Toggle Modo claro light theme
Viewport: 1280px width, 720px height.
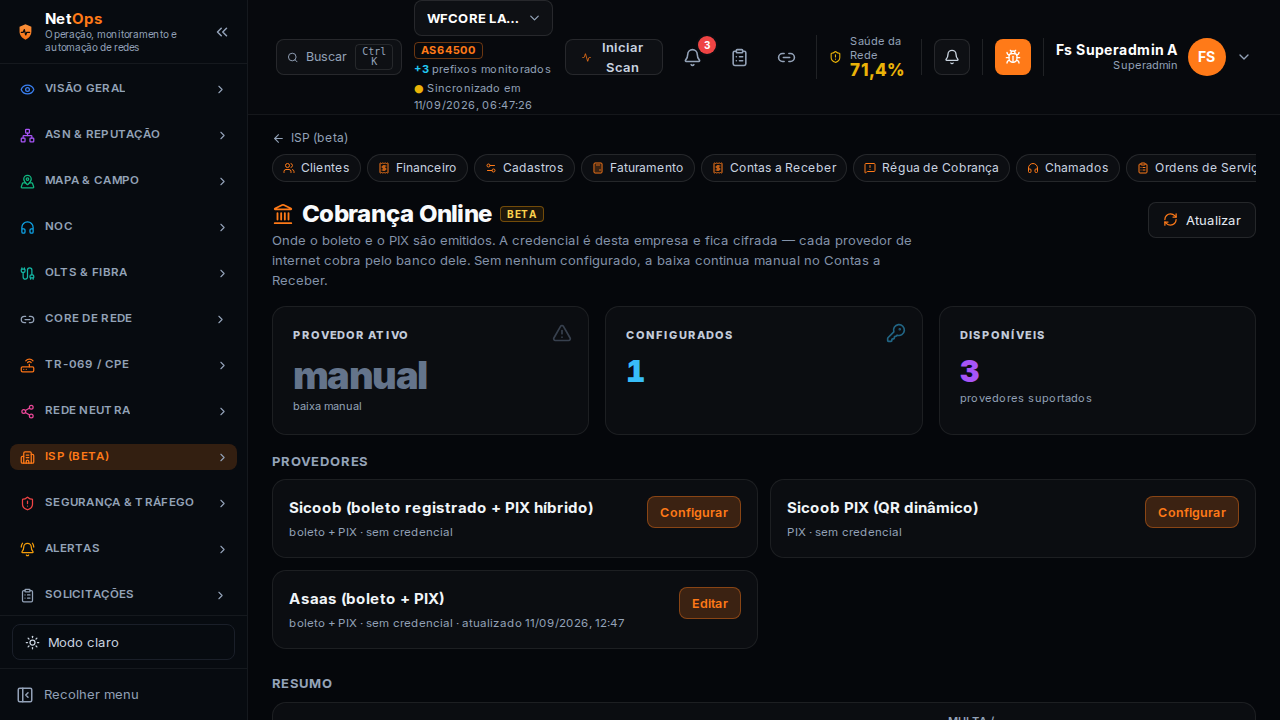click(x=123, y=642)
